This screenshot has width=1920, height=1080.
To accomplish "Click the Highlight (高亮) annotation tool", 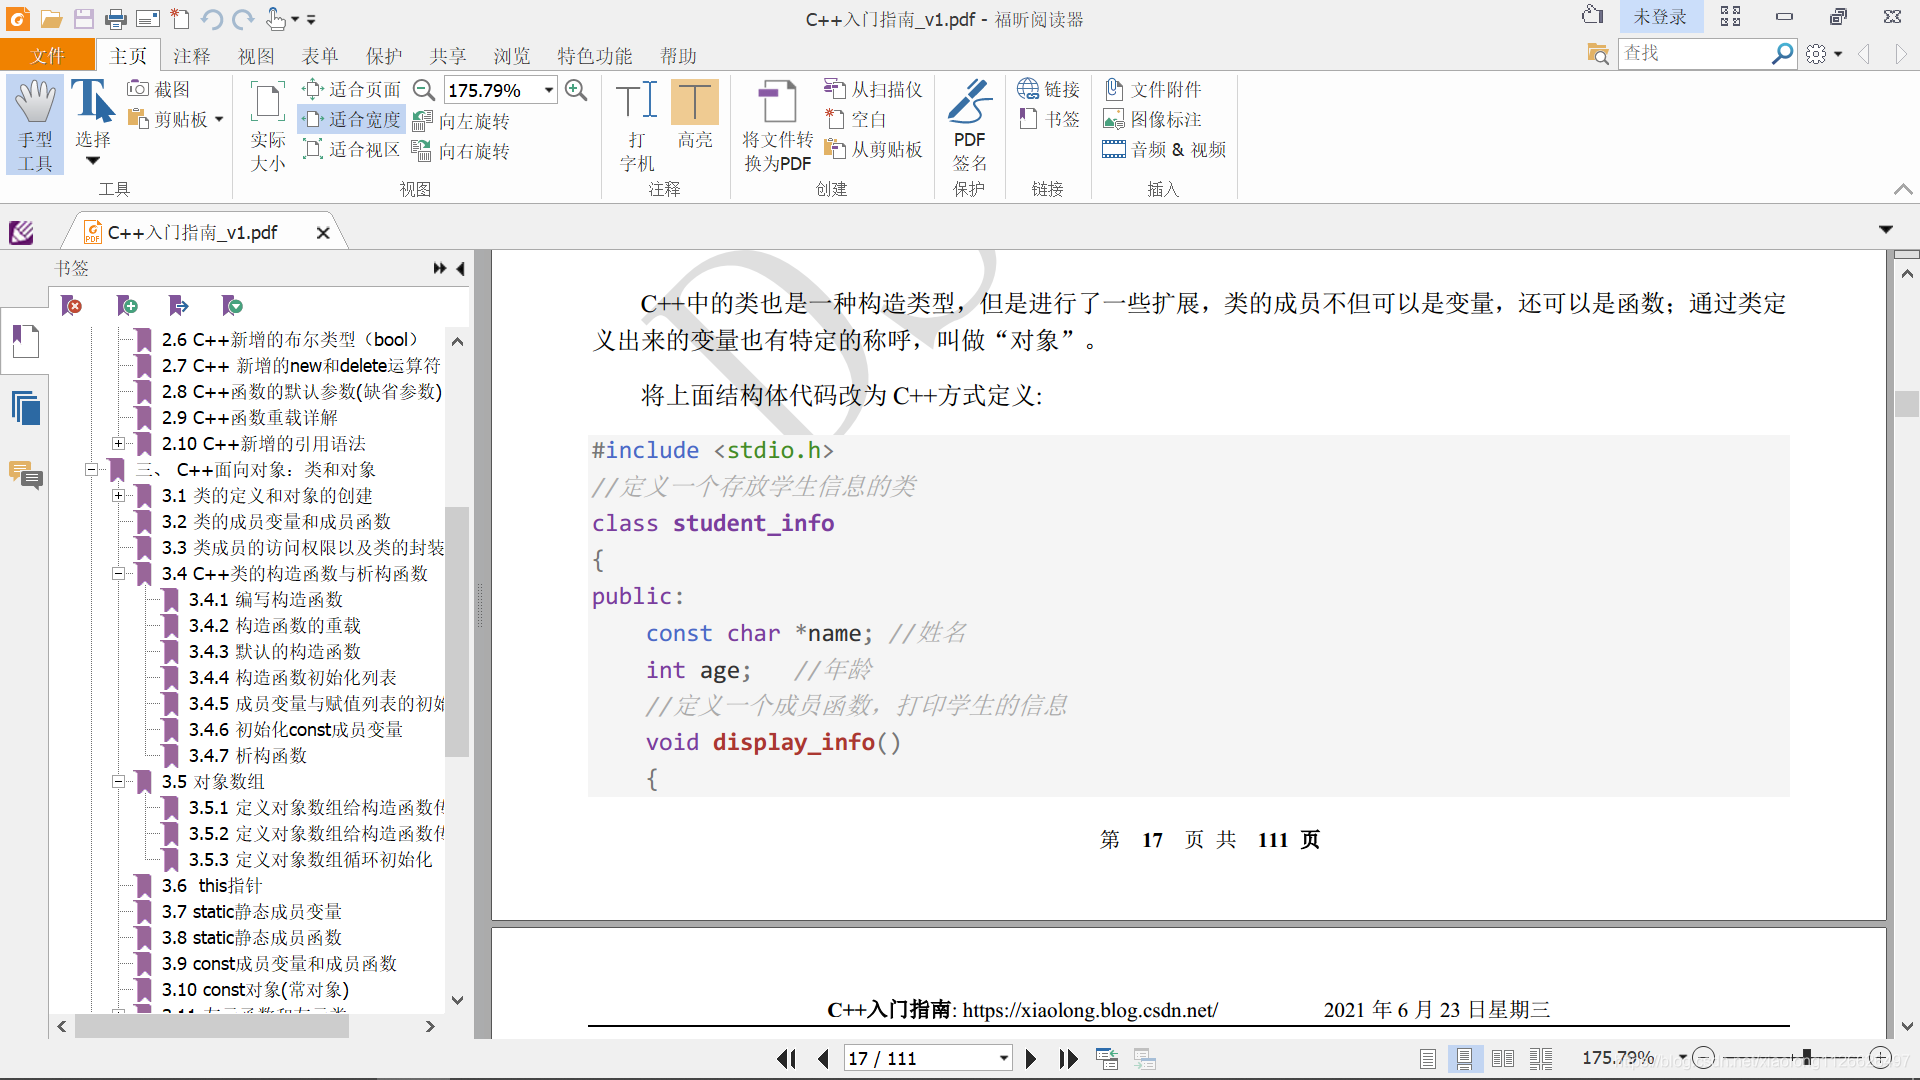I will 694,114.
